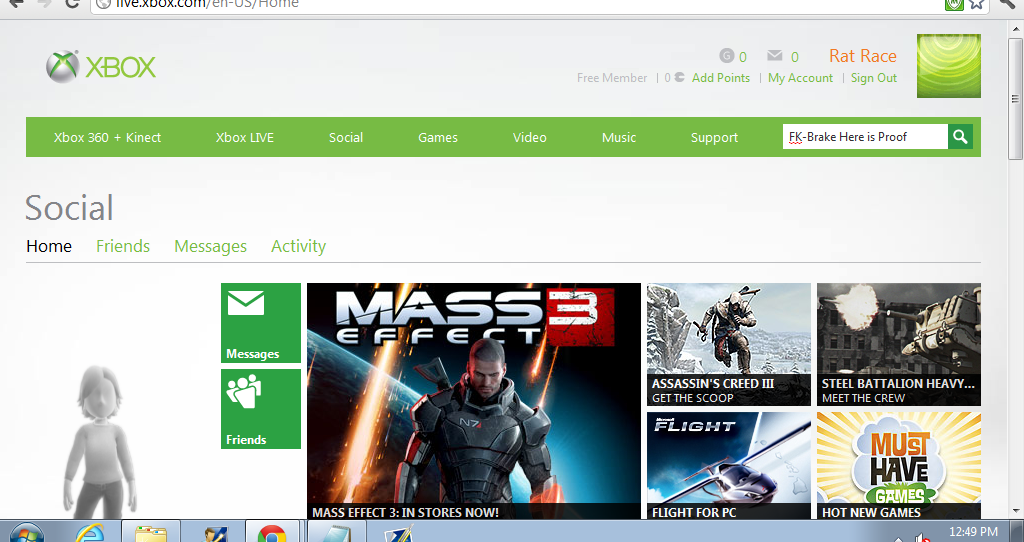Click the Windows Start orb

pyautogui.click(x=27, y=533)
